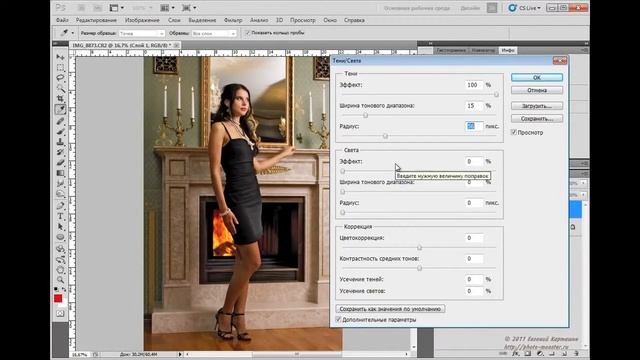Viewport: 640px width, 360px height.
Task: Select the Eraser tool
Action: point(60,163)
